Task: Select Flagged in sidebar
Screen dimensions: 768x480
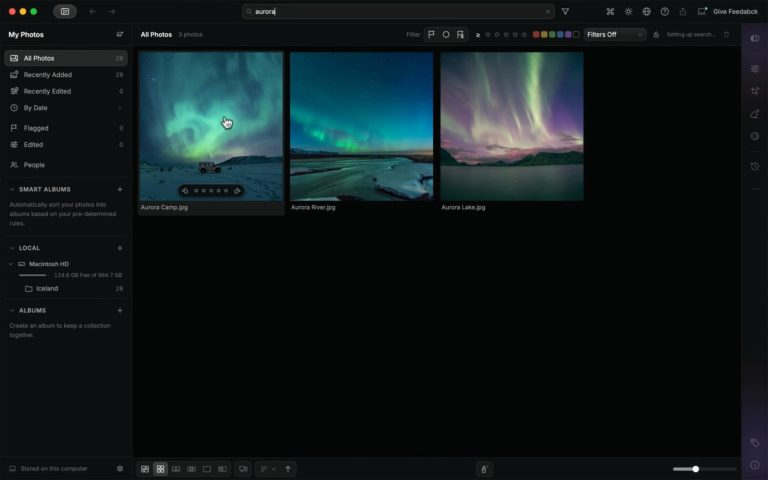Action: click(66, 128)
